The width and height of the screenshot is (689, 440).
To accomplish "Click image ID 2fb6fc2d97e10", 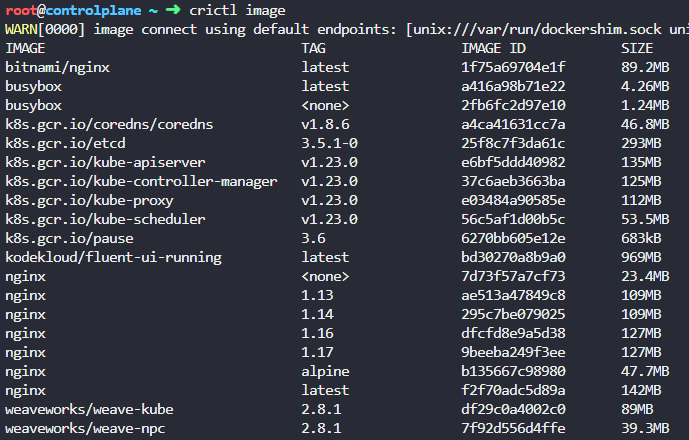I will tap(513, 105).
